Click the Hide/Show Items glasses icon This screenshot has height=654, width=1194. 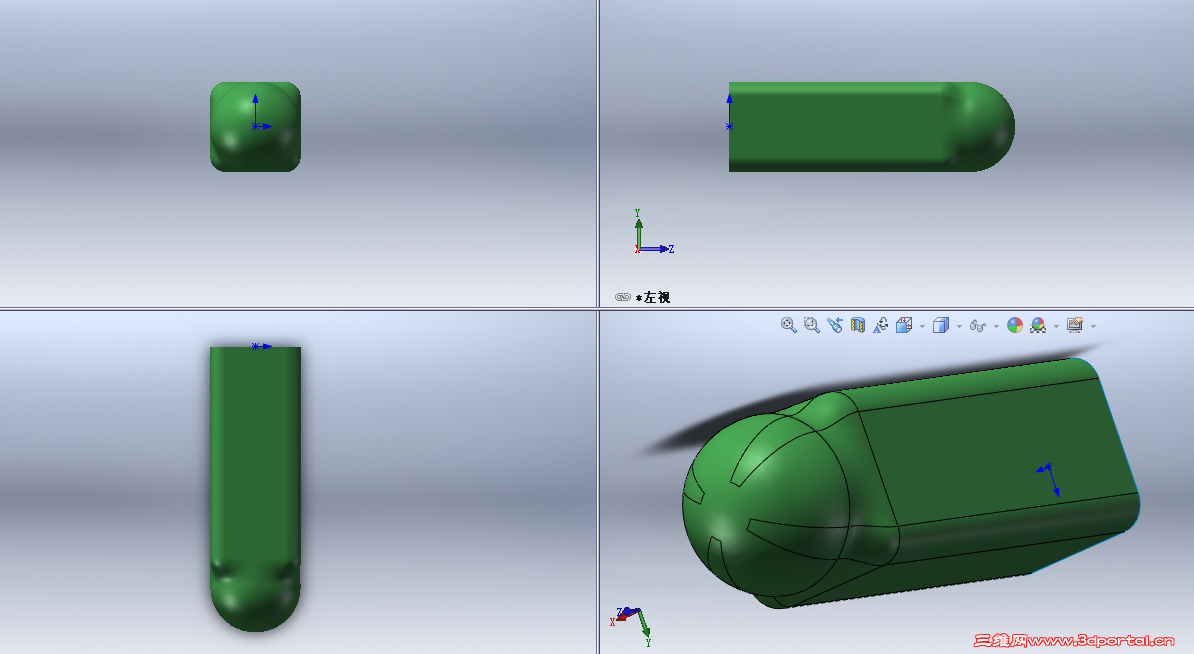pyautogui.click(x=978, y=326)
